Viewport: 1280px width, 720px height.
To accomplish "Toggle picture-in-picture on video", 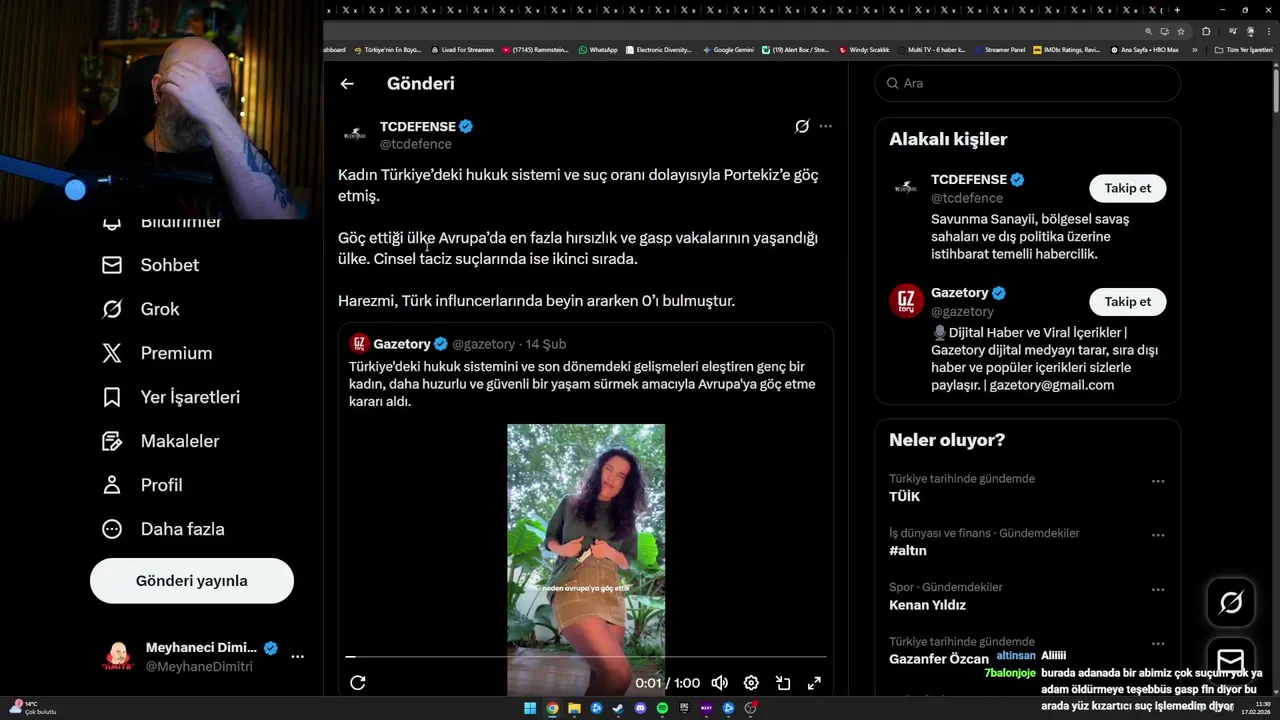I will coord(783,683).
